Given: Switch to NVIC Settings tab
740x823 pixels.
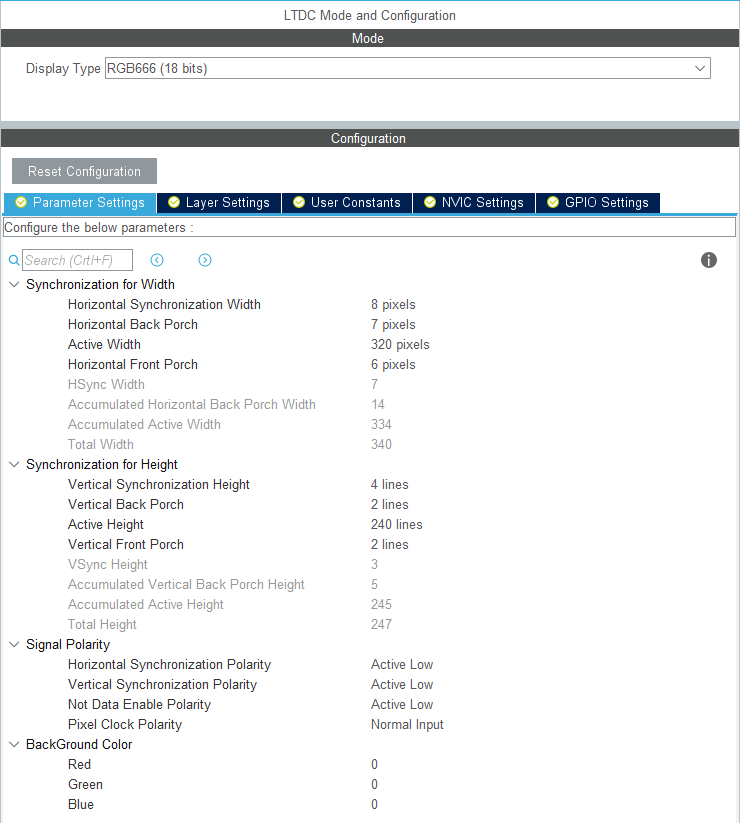Looking at the screenshot, I should pos(474,203).
